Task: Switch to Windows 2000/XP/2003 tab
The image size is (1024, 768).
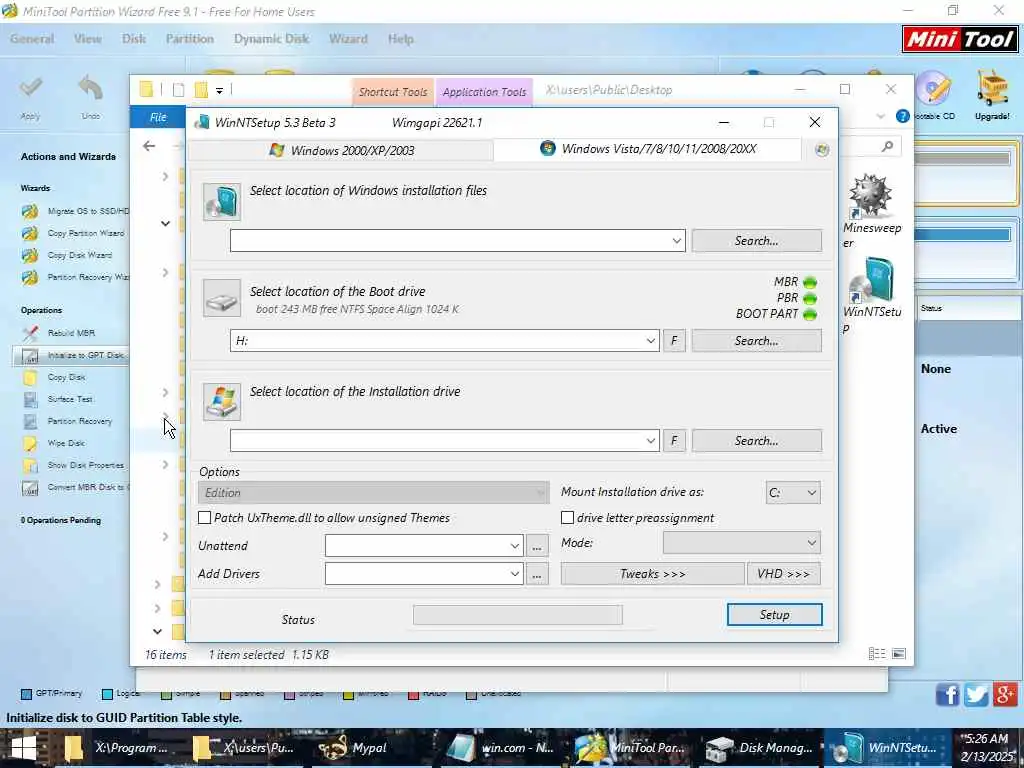Action: tap(342, 151)
